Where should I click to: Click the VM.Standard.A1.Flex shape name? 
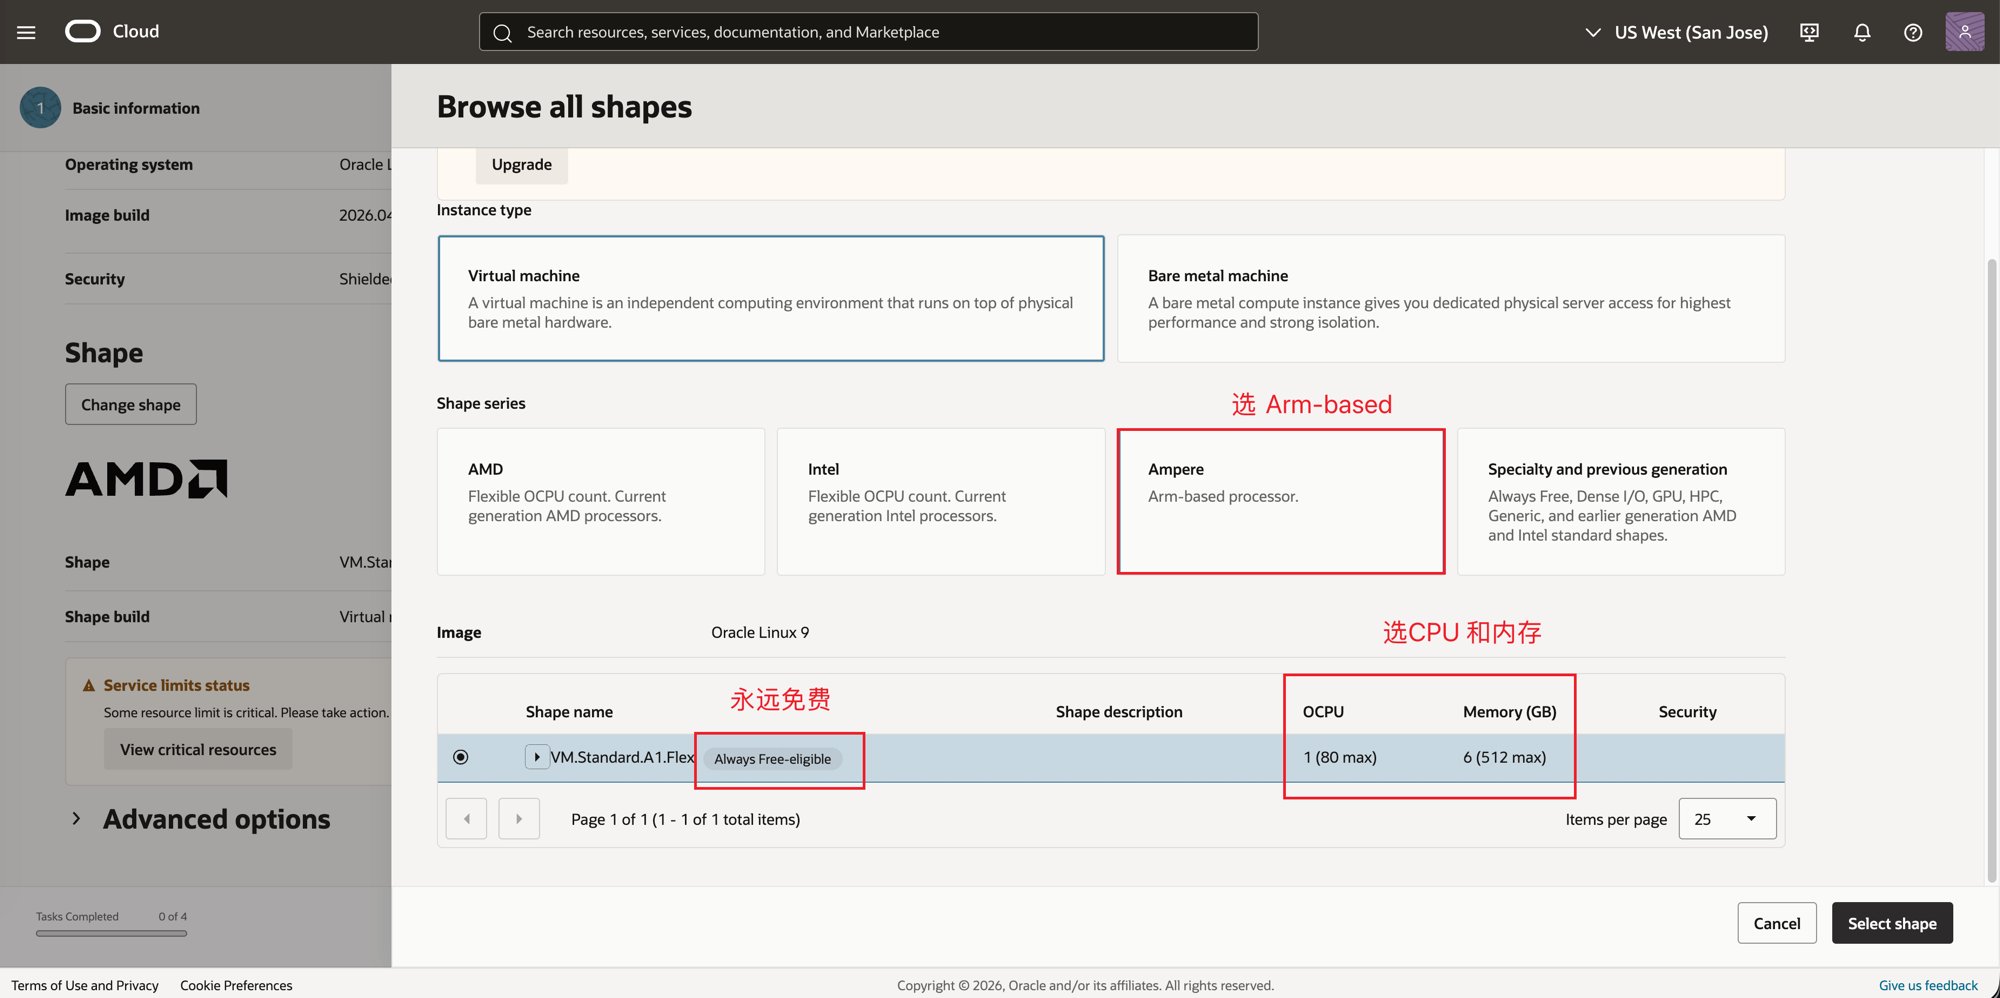point(622,757)
